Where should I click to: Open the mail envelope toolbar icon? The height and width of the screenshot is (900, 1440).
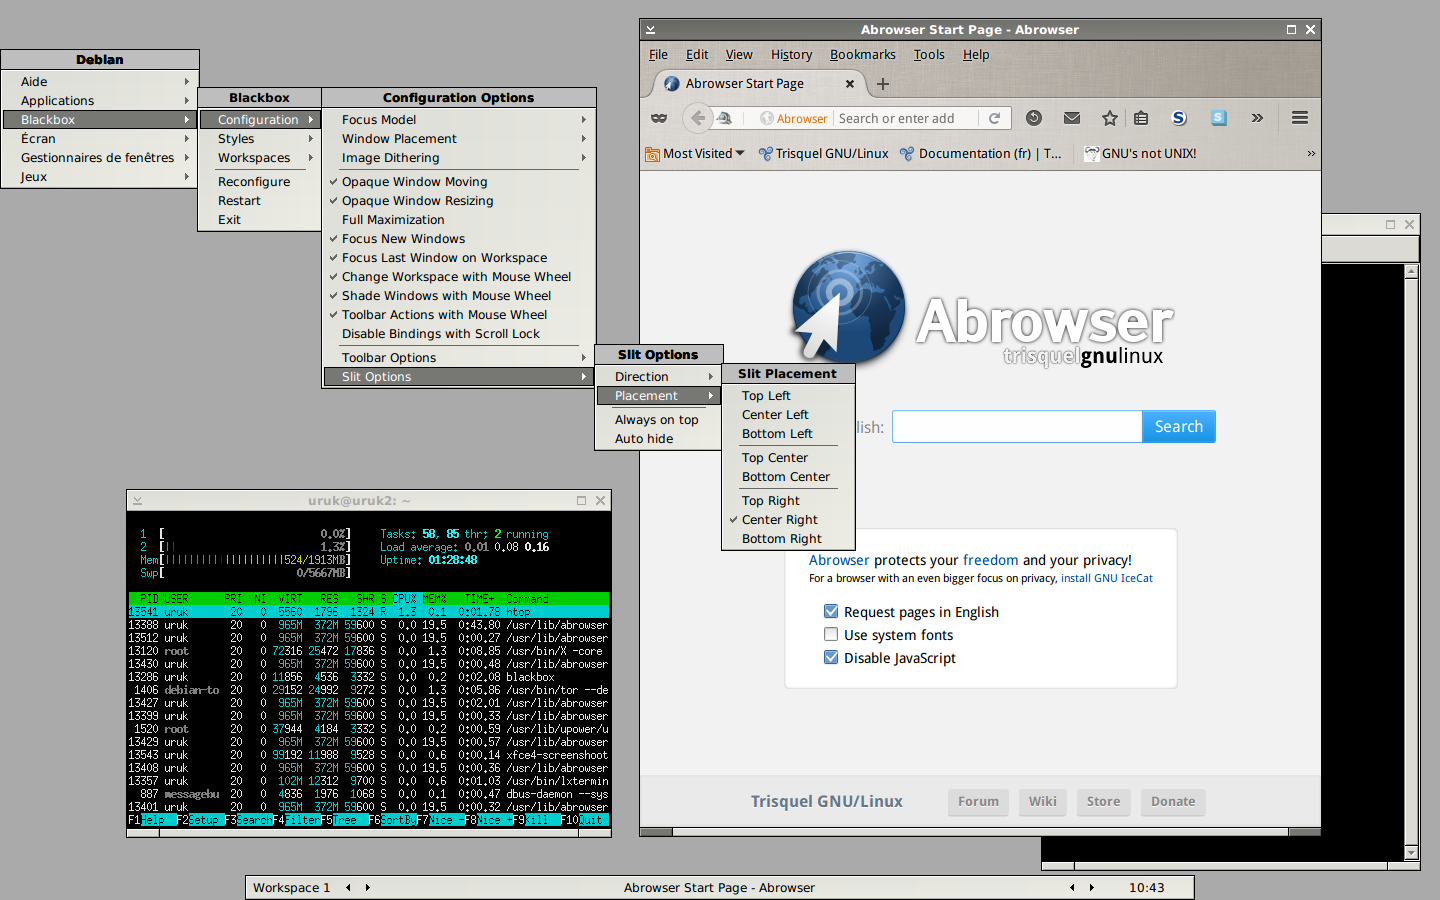pos(1072,118)
